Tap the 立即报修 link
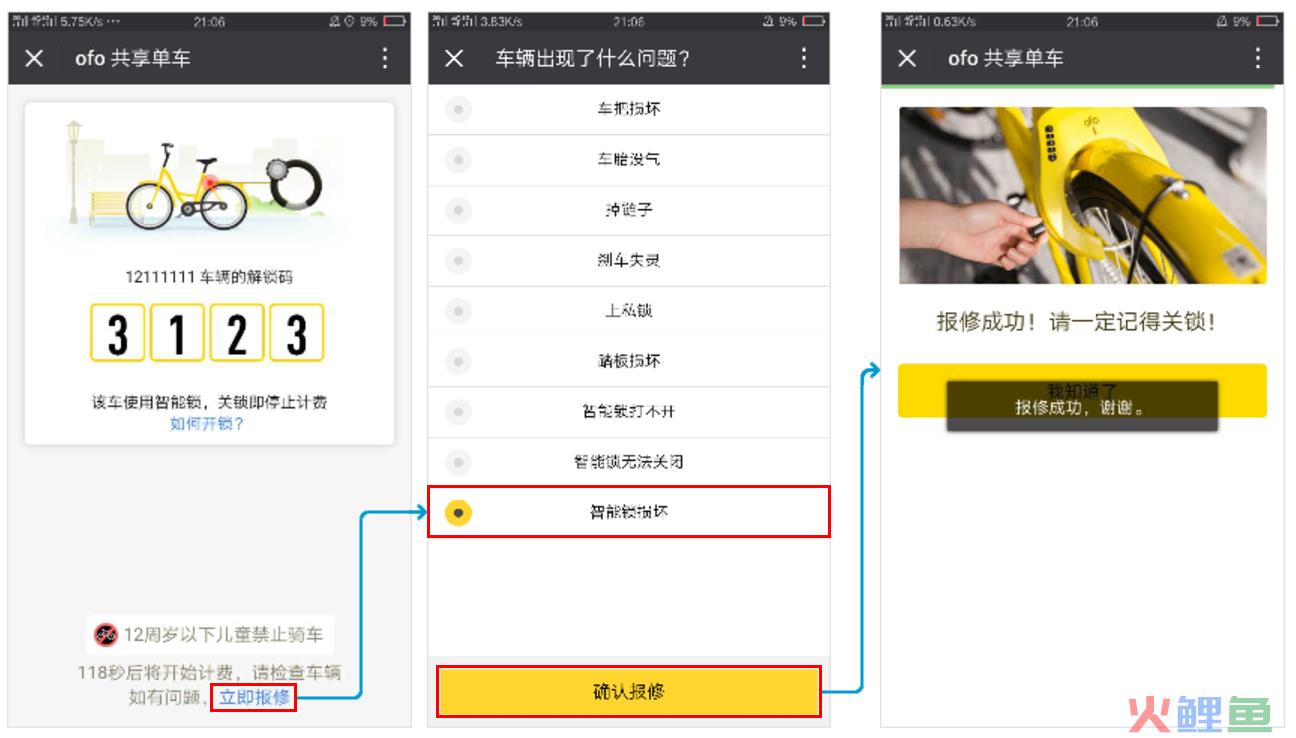 pyautogui.click(x=254, y=697)
